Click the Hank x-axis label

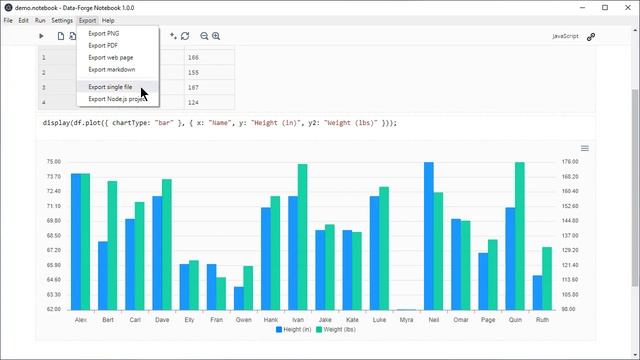(271, 320)
